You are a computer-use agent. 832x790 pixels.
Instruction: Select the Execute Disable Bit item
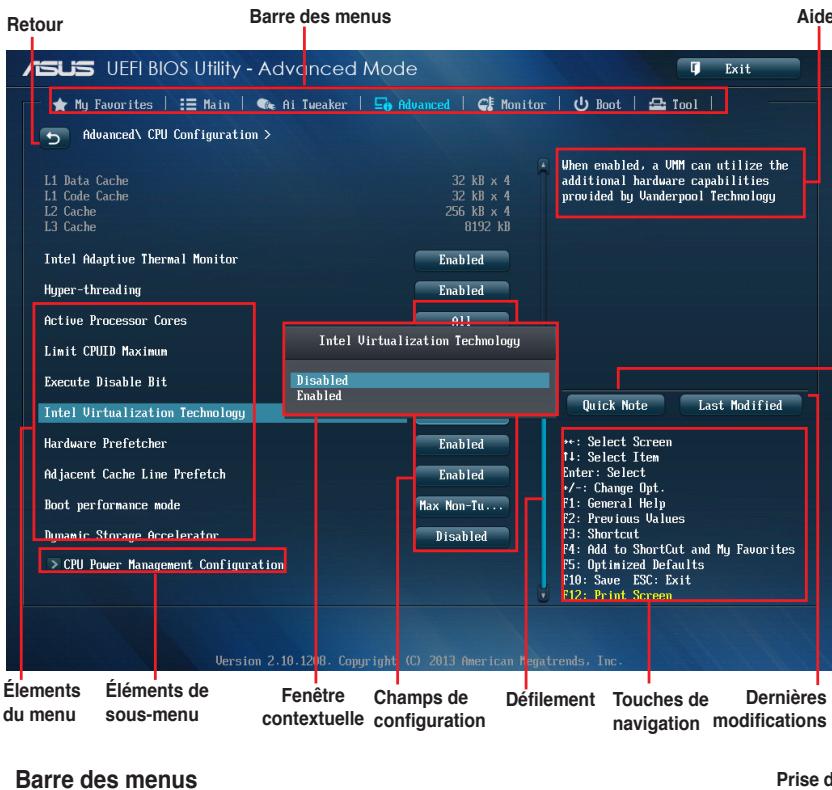[x=106, y=382]
